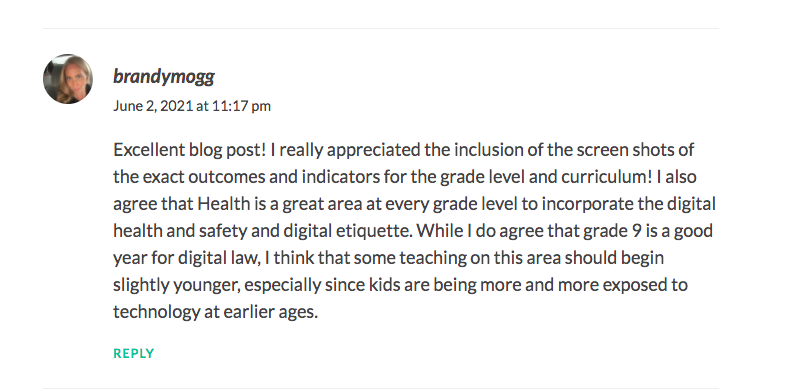
Task: Click the words 'more exposed' in comment
Action: tap(604, 285)
